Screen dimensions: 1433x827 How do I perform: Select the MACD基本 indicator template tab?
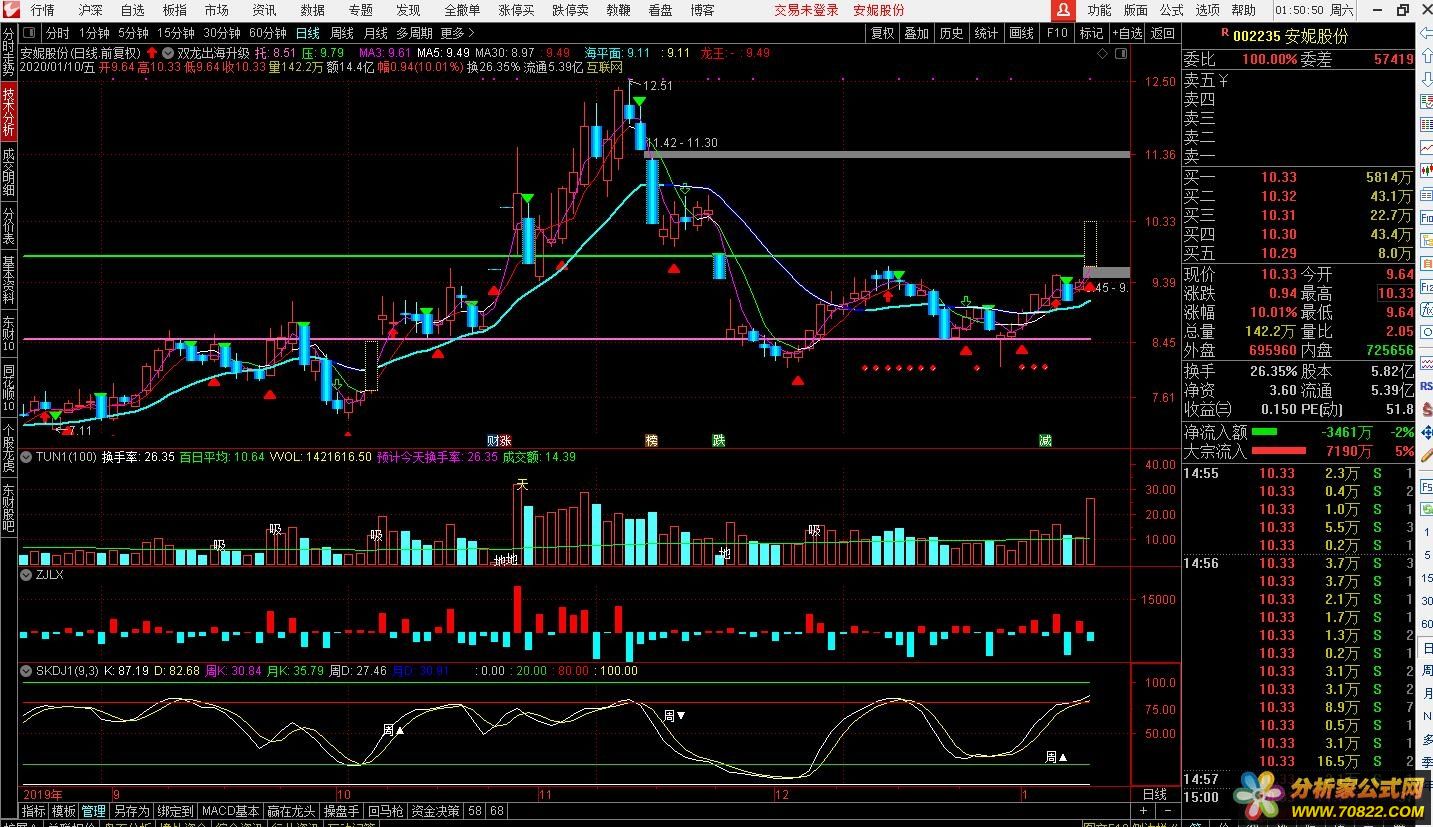[x=230, y=811]
